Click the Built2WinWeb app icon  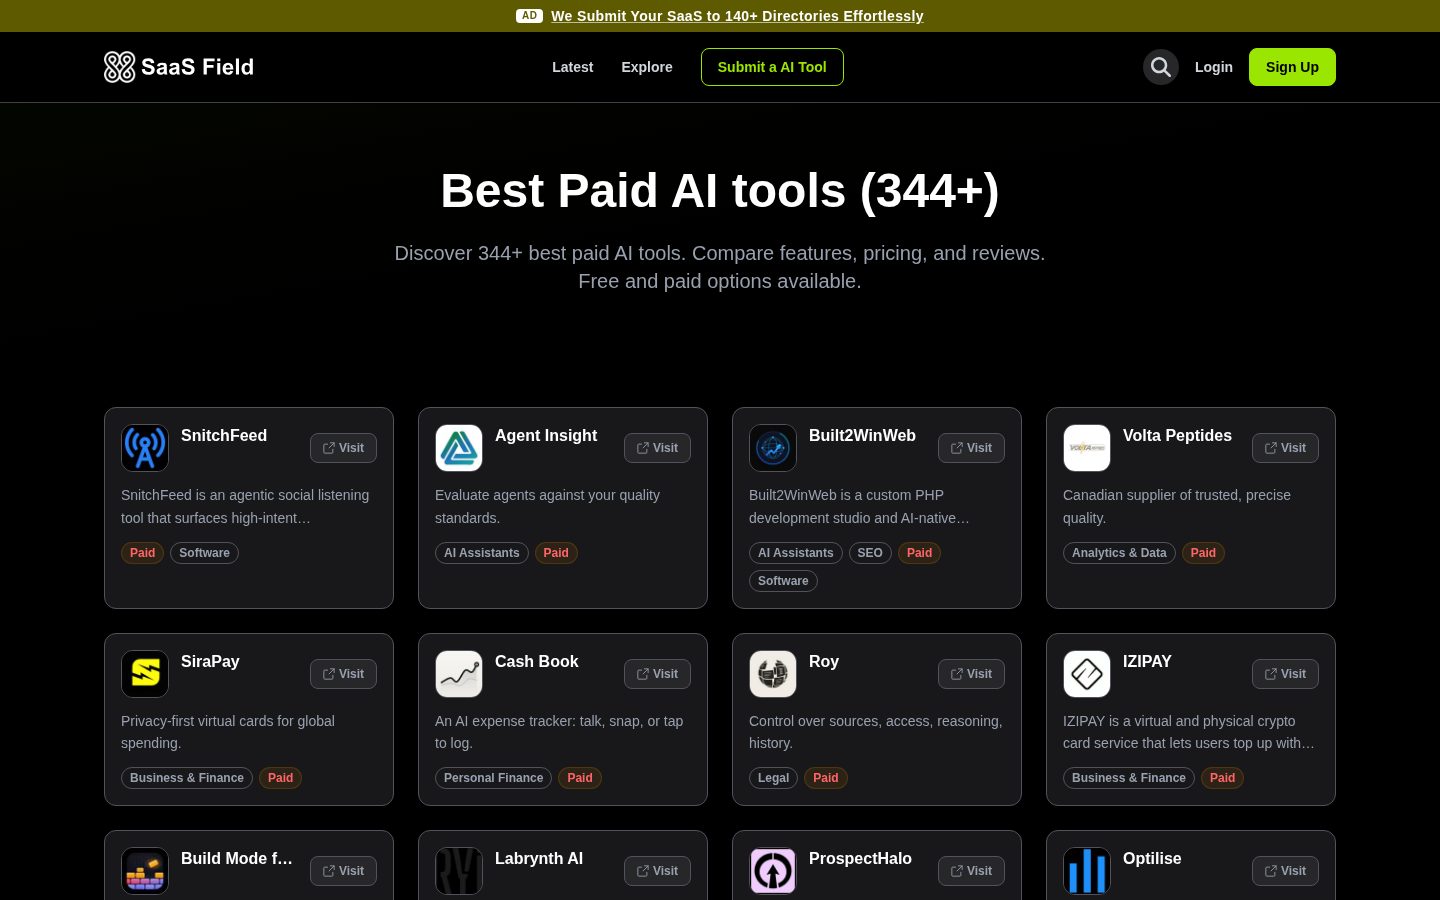[x=773, y=448]
